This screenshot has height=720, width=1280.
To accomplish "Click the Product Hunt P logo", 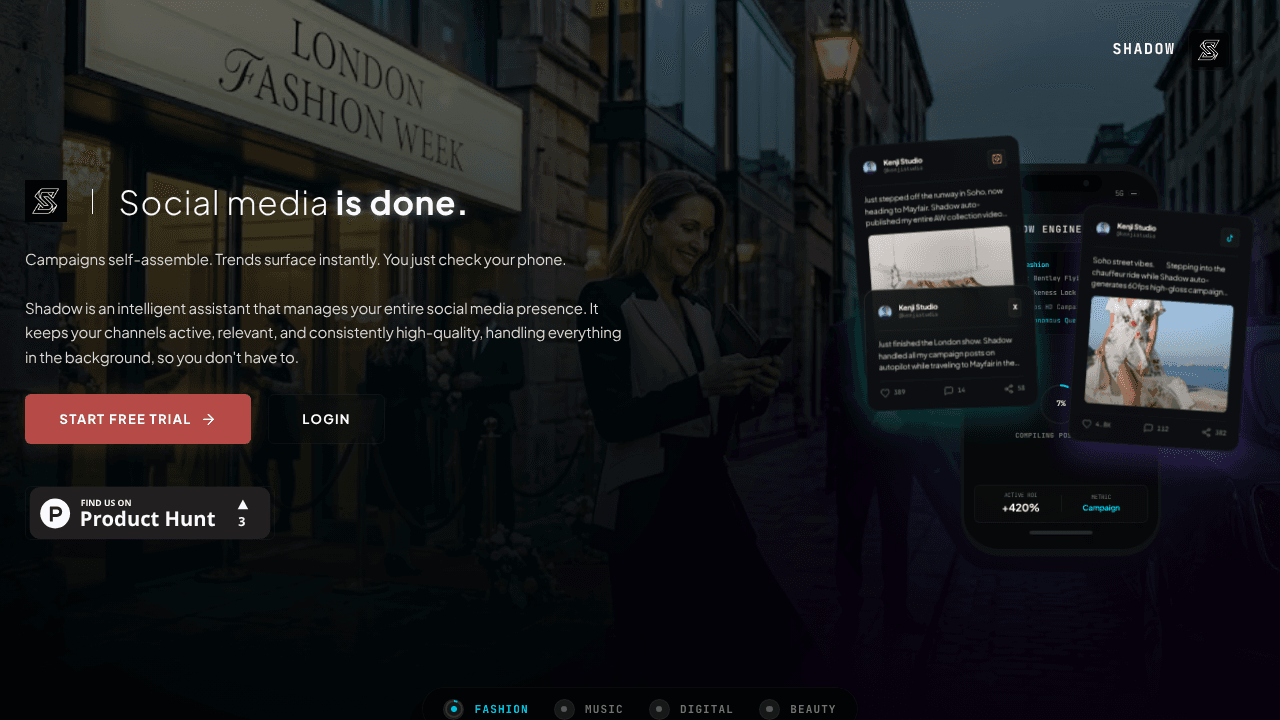I will coord(55,513).
